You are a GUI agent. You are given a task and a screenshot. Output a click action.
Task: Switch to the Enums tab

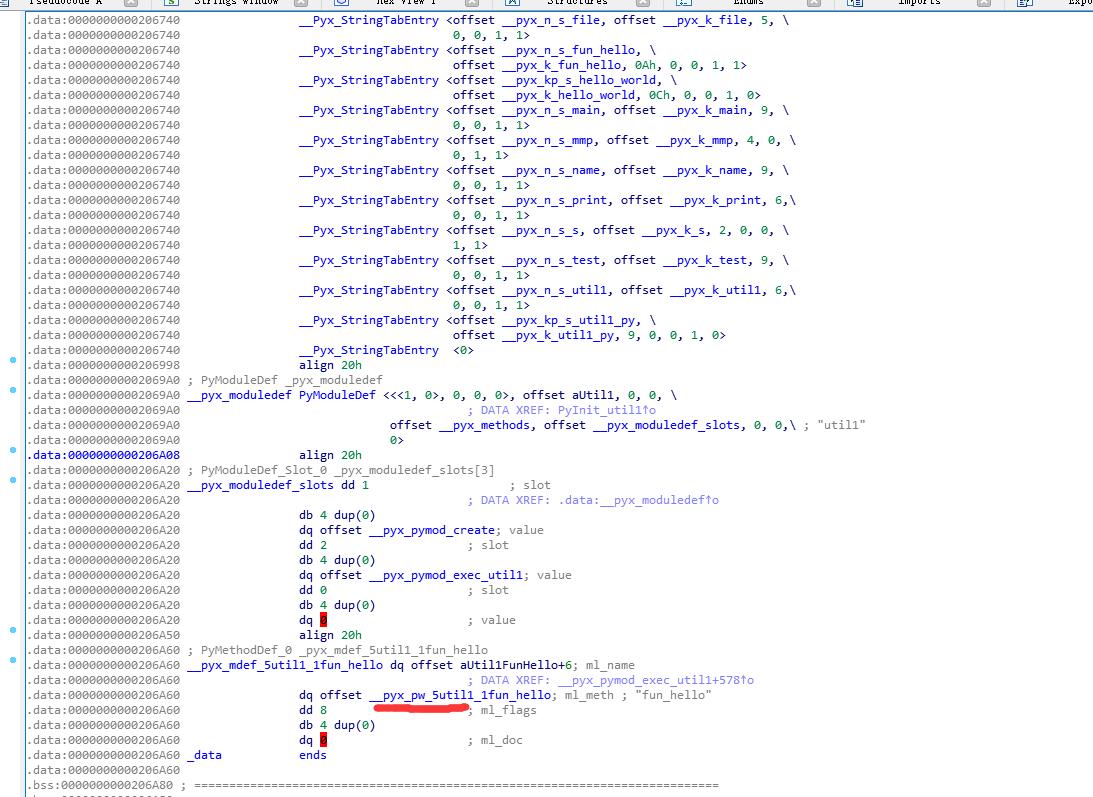point(748,3)
